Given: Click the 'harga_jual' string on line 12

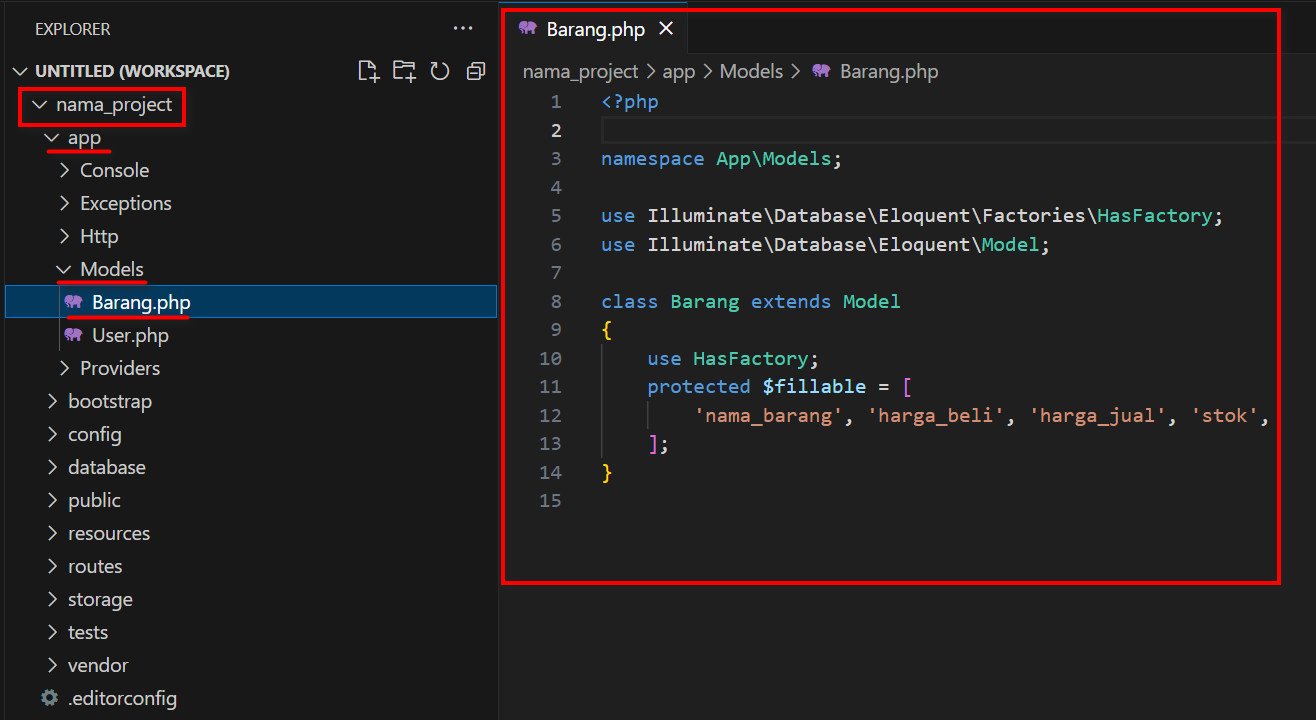Looking at the screenshot, I should click(1097, 415).
